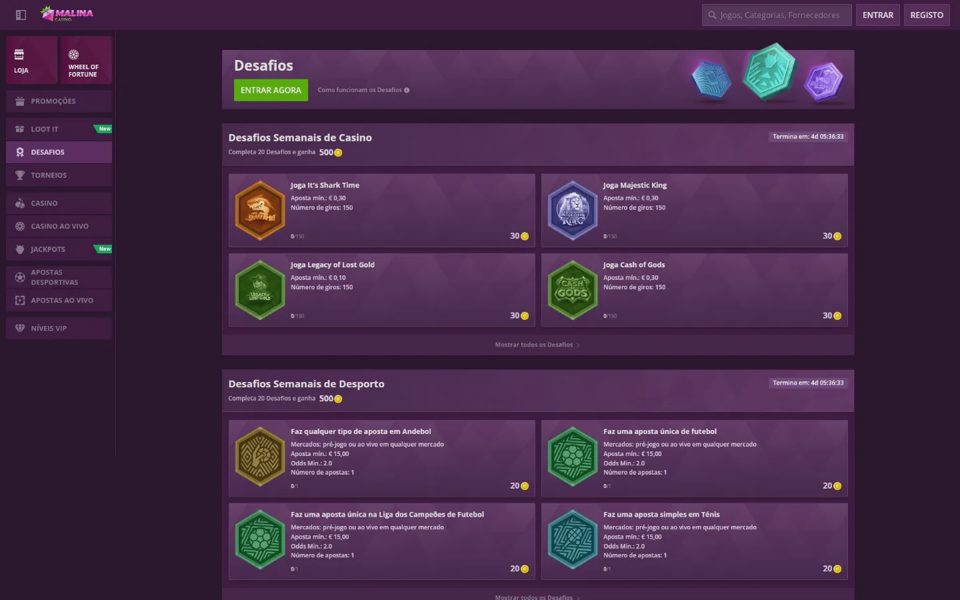Click the 30 coin reward on Shark Time card
The image size is (960, 600).
tap(519, 236)
